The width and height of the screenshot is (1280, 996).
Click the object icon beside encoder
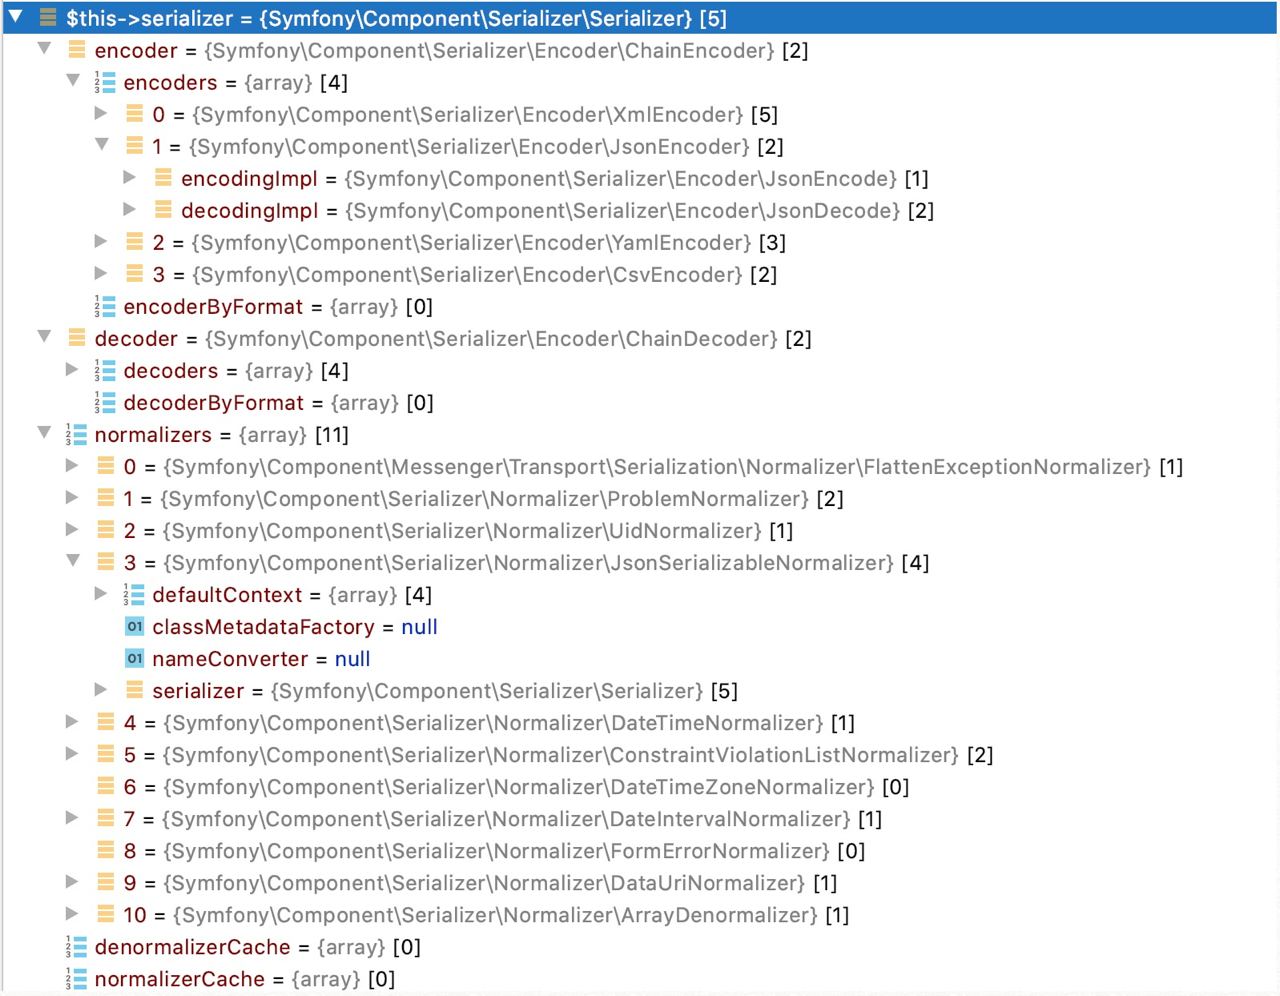[x=77, y=49]
